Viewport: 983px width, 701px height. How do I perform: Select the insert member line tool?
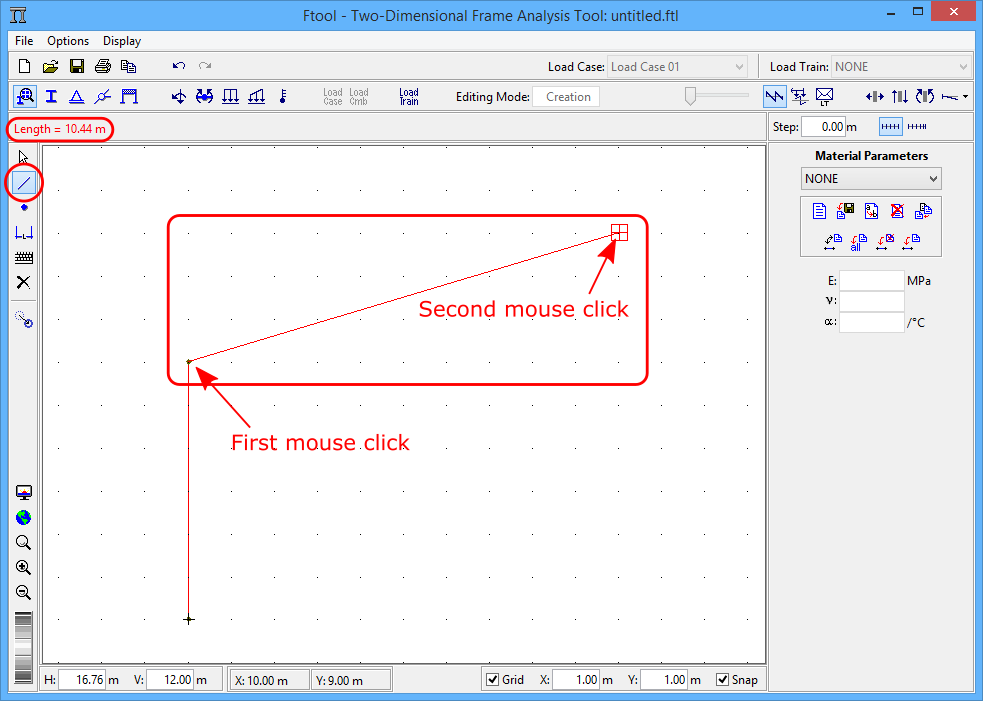[x=24, y=182]
